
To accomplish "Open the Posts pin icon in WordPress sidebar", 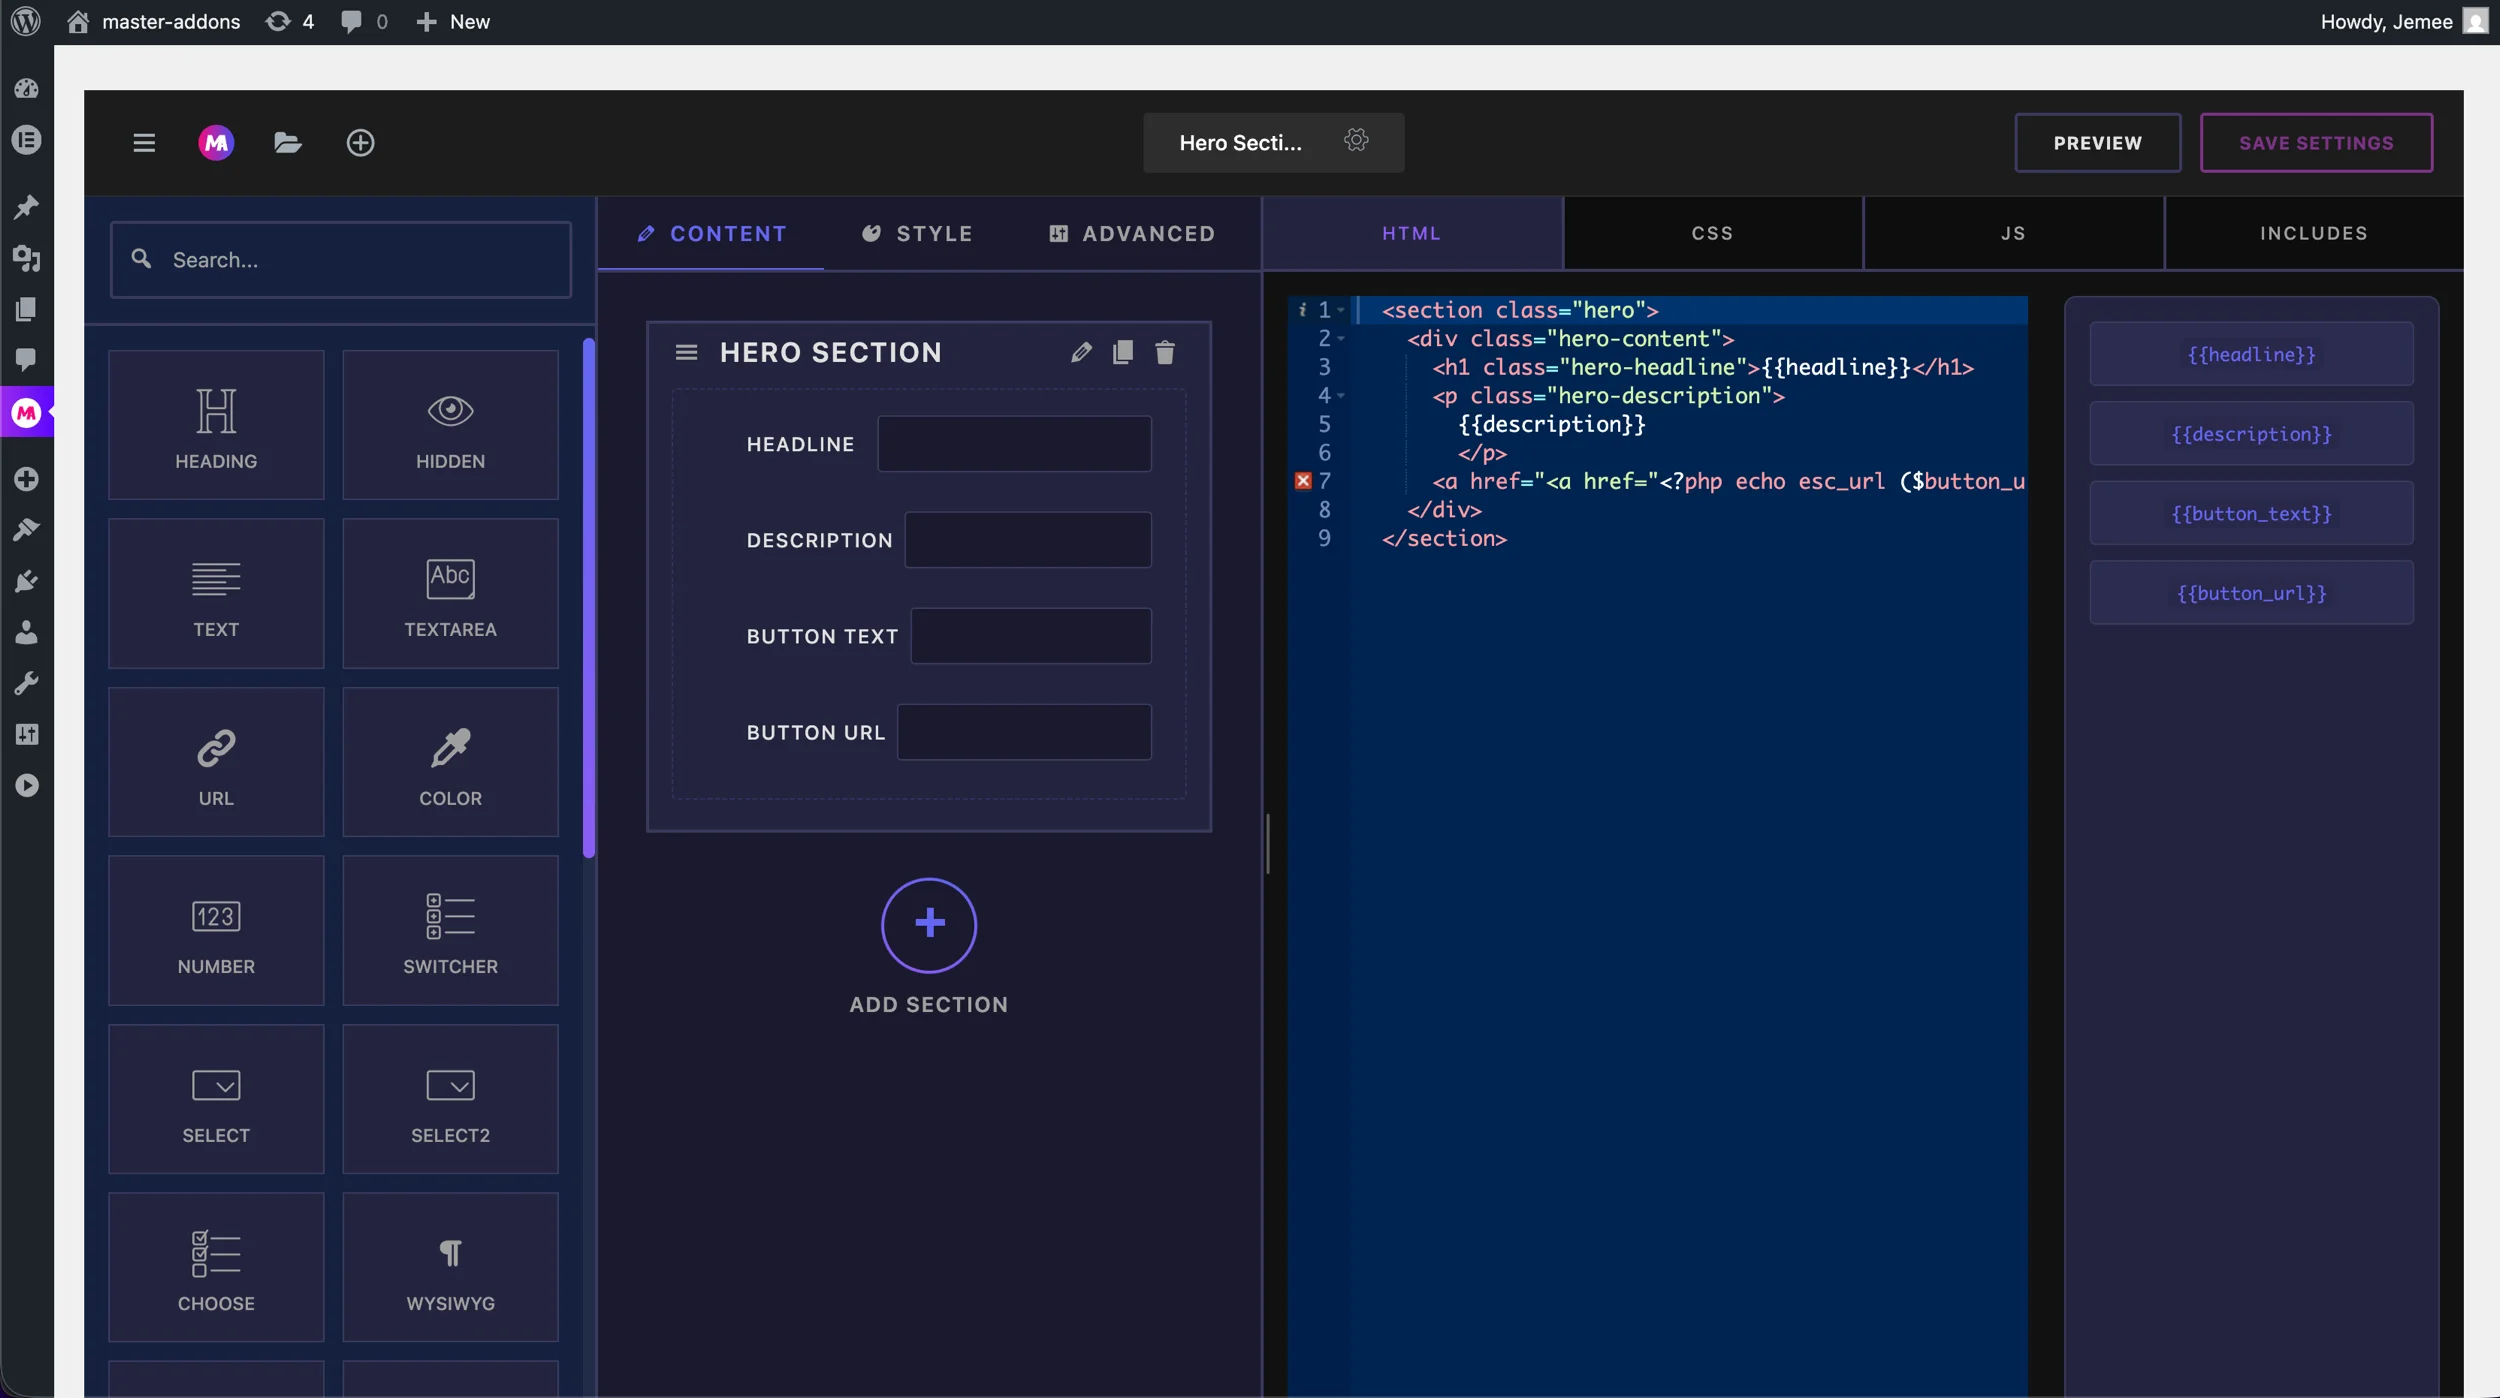I will (x=26, y=207).
